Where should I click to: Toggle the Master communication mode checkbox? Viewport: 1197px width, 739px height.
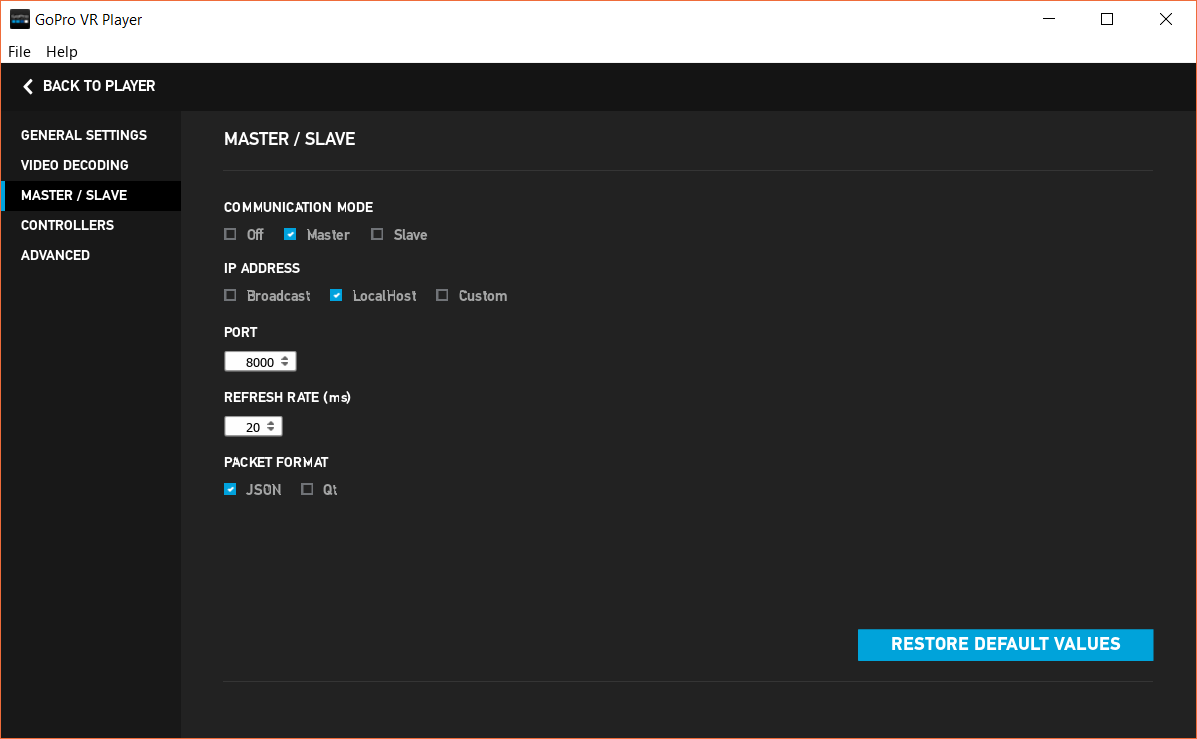pos(290,235)
